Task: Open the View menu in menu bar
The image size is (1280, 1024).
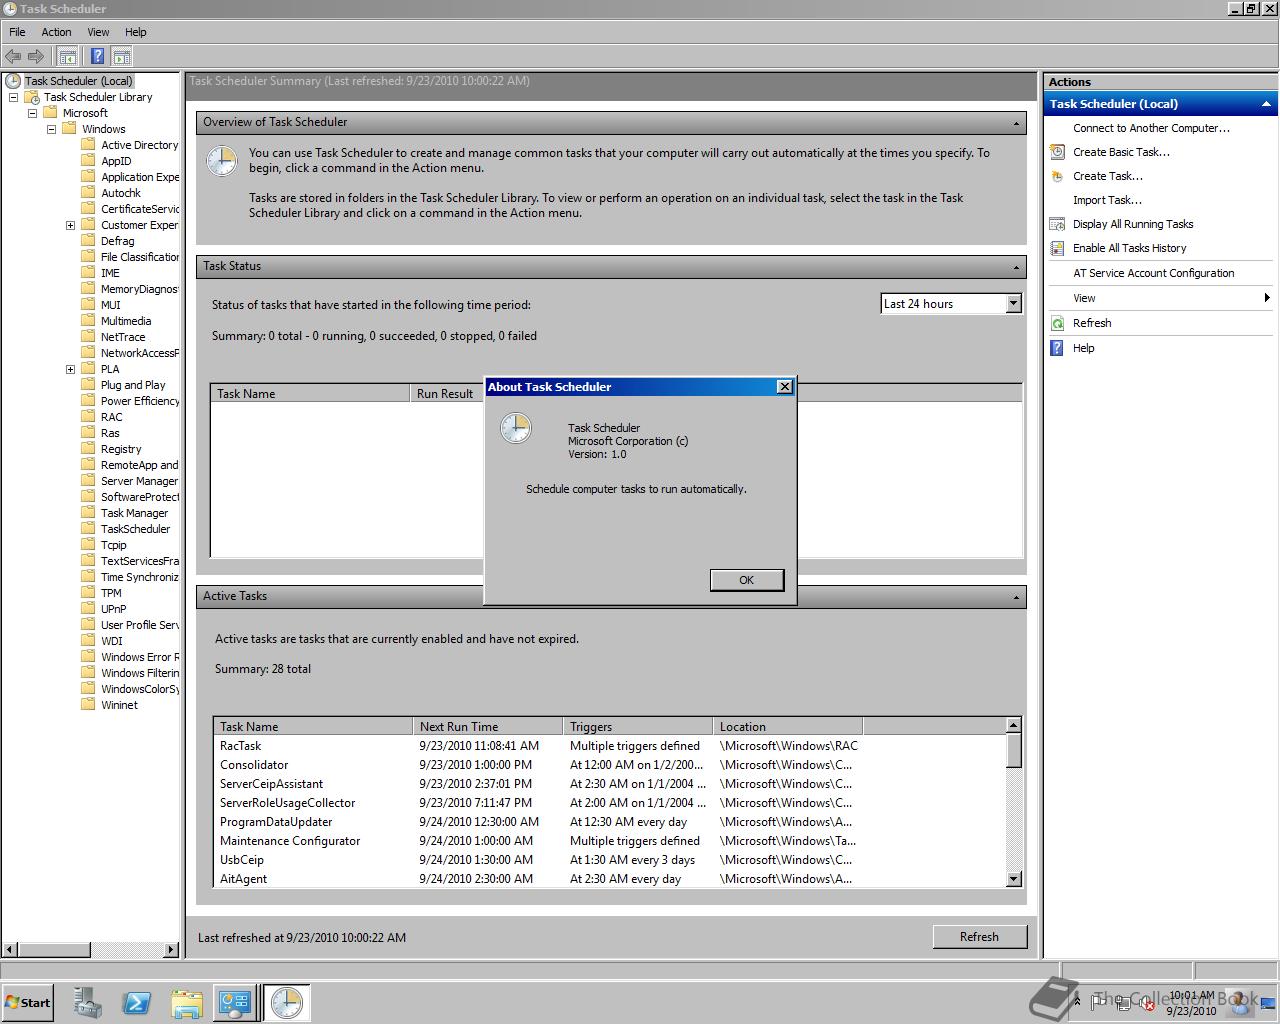Action: click(98, 32)
